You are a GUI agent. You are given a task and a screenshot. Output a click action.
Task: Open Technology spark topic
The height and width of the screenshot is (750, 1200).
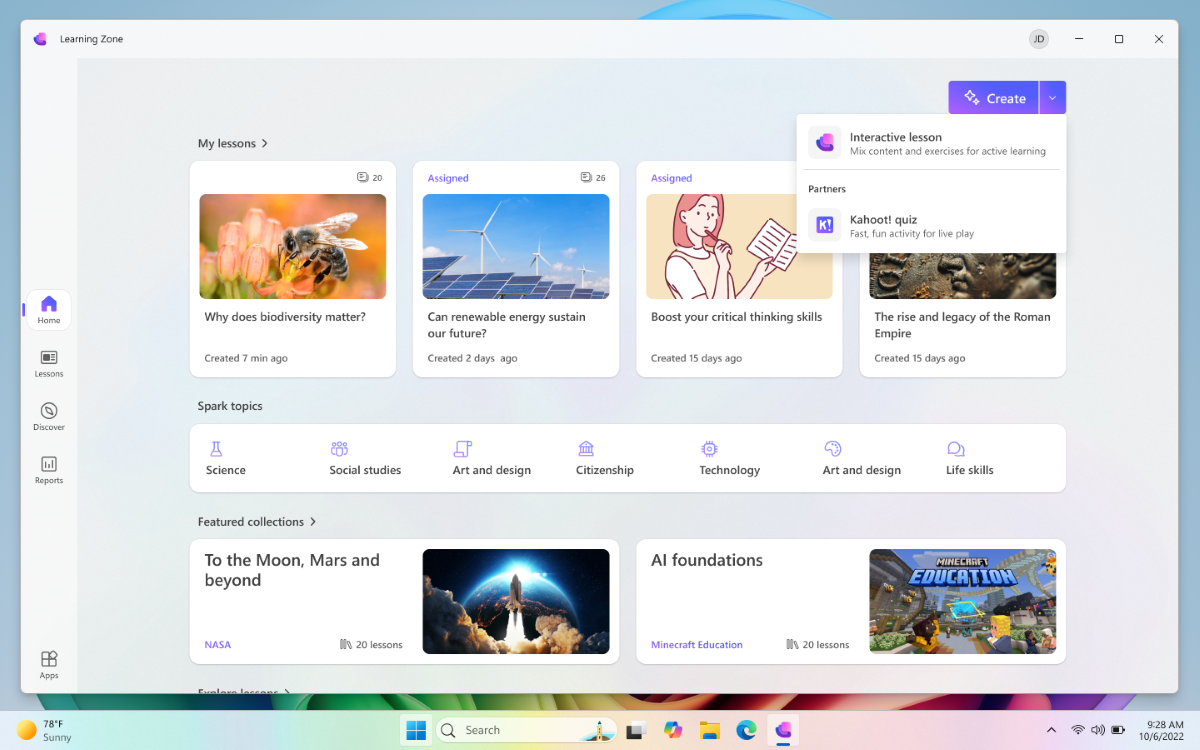click(730, 458)
